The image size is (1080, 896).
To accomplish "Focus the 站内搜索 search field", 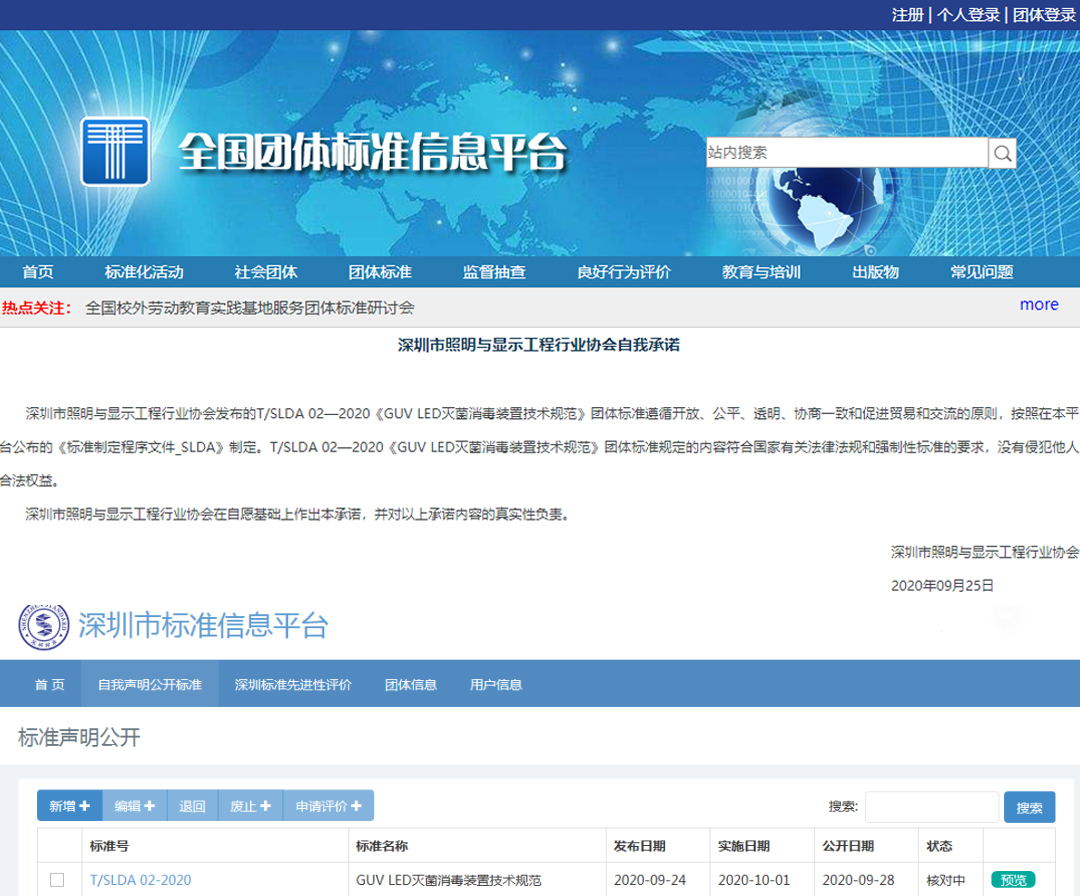I will click(846, 153).
